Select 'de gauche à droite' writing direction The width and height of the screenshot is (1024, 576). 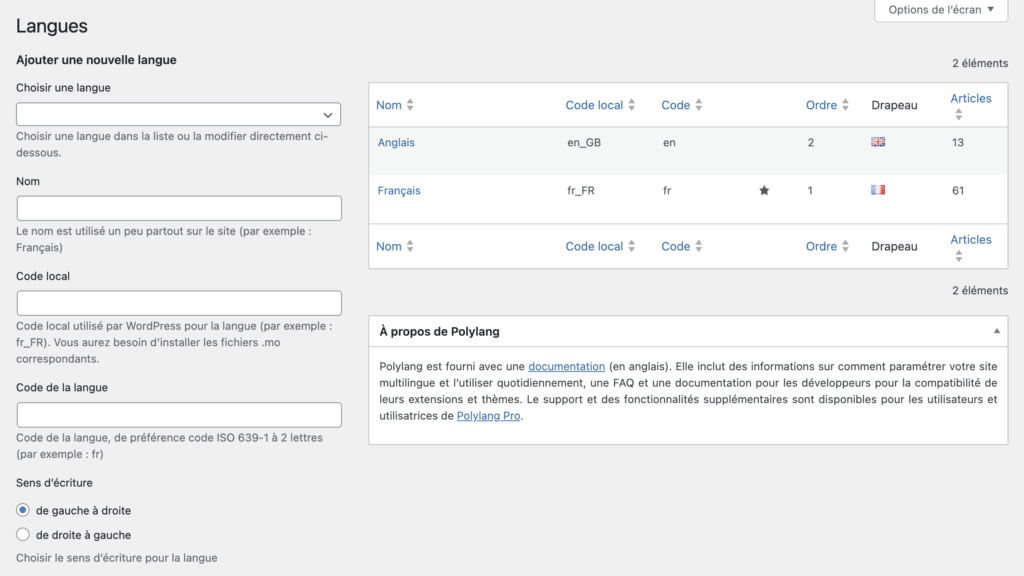coord(23,510)
